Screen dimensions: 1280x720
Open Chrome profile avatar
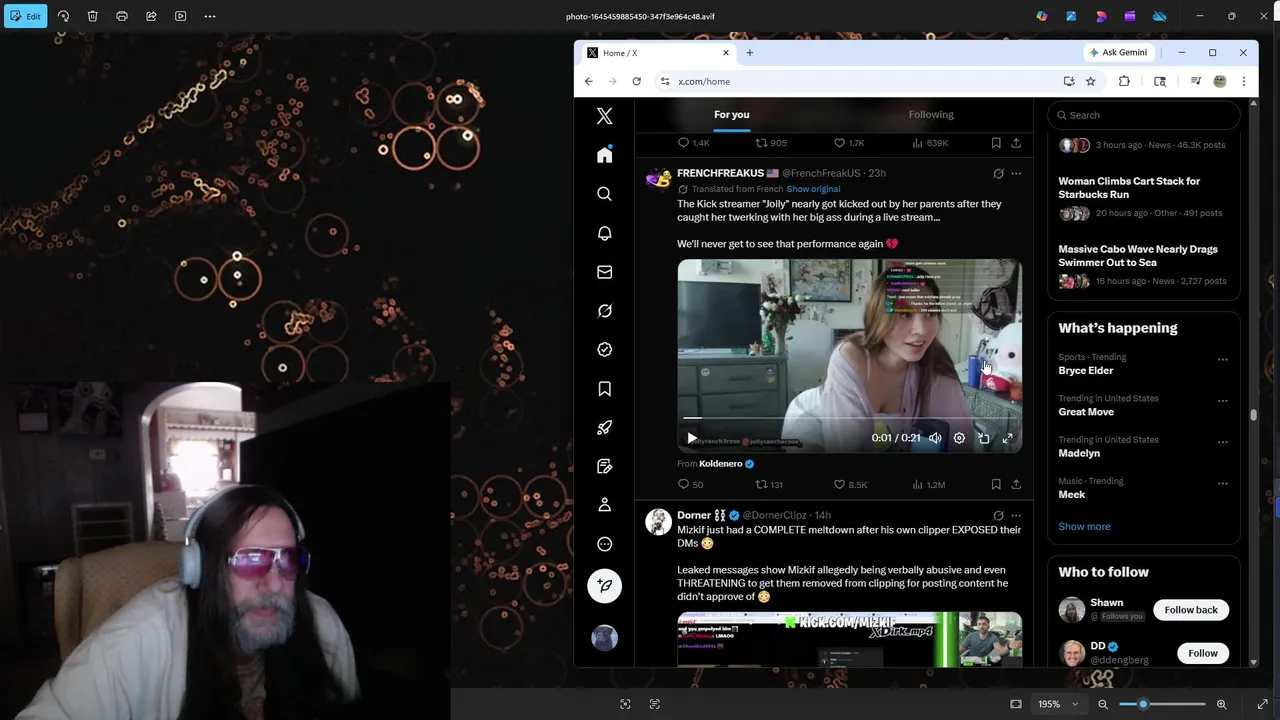point(1220,82)
